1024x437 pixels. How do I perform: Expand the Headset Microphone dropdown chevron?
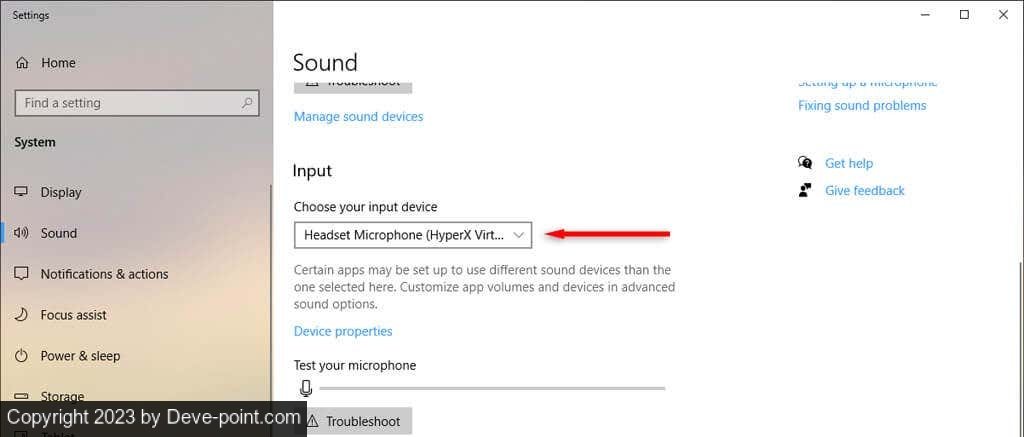point(518,235)
